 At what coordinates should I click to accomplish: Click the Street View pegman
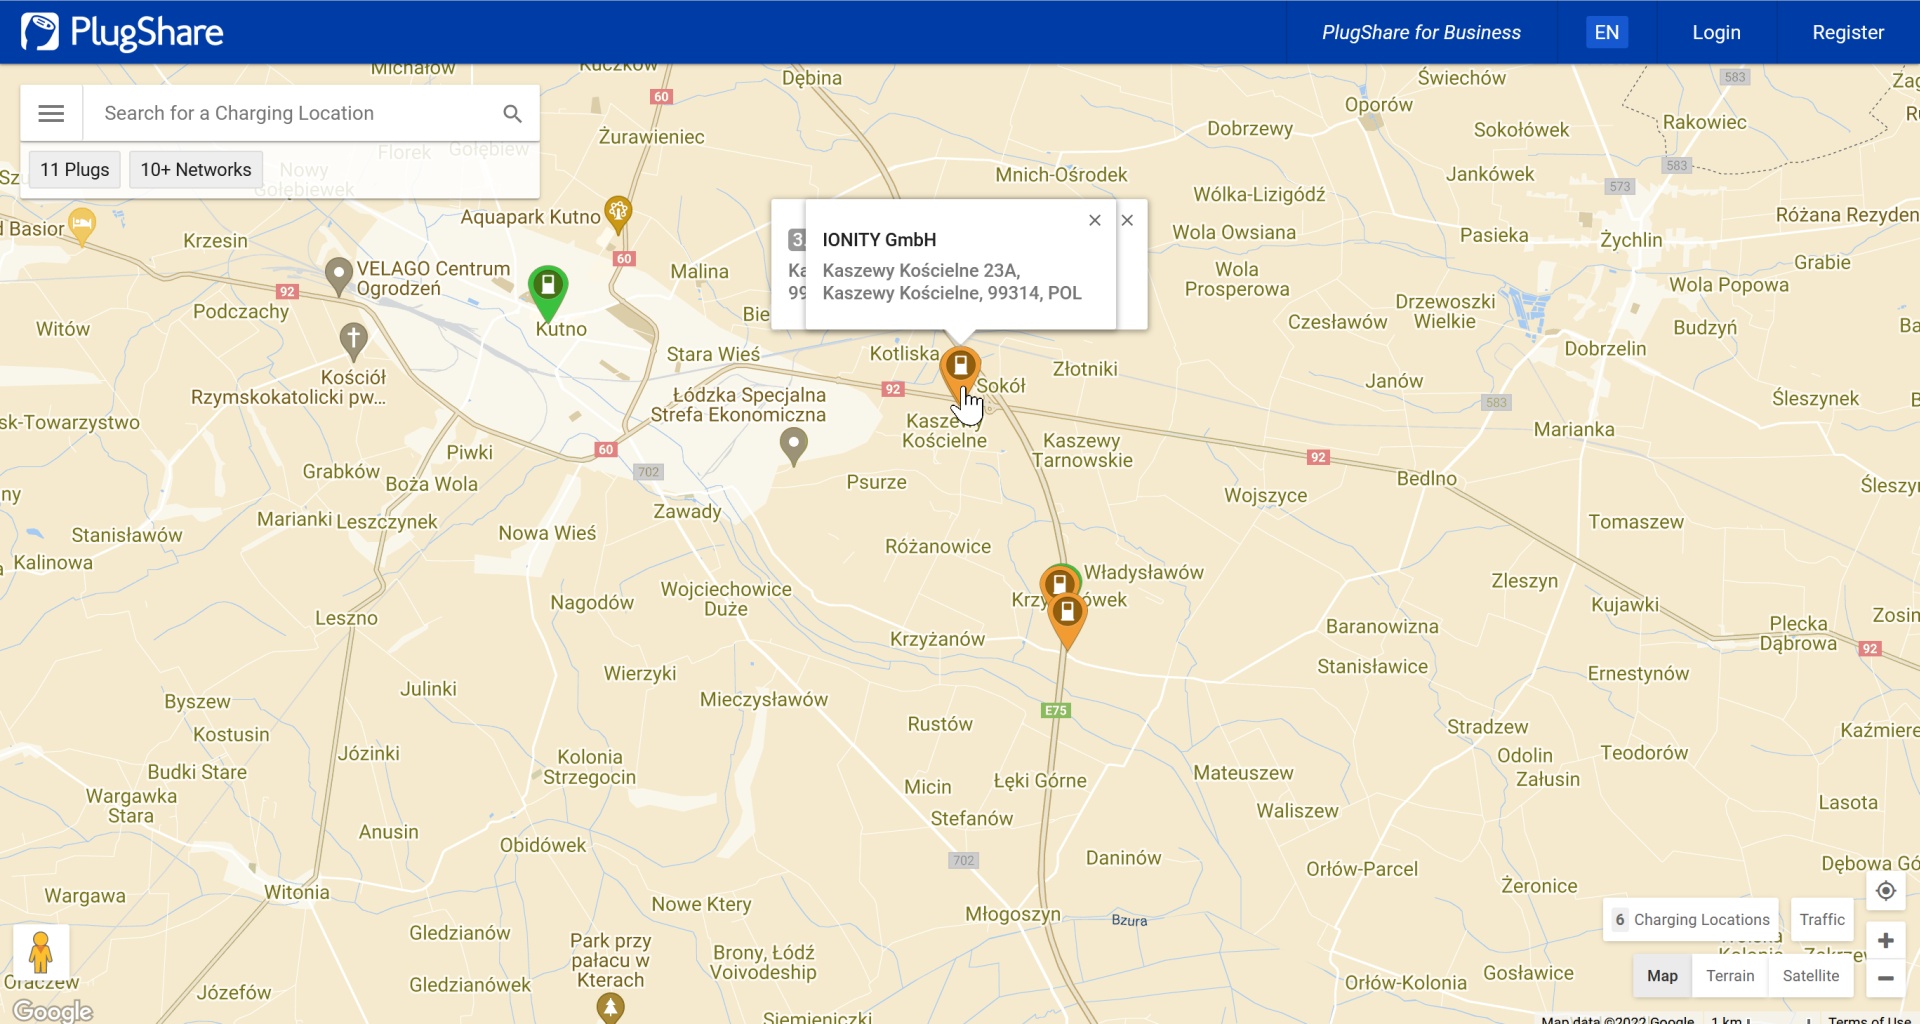[41, 952]
